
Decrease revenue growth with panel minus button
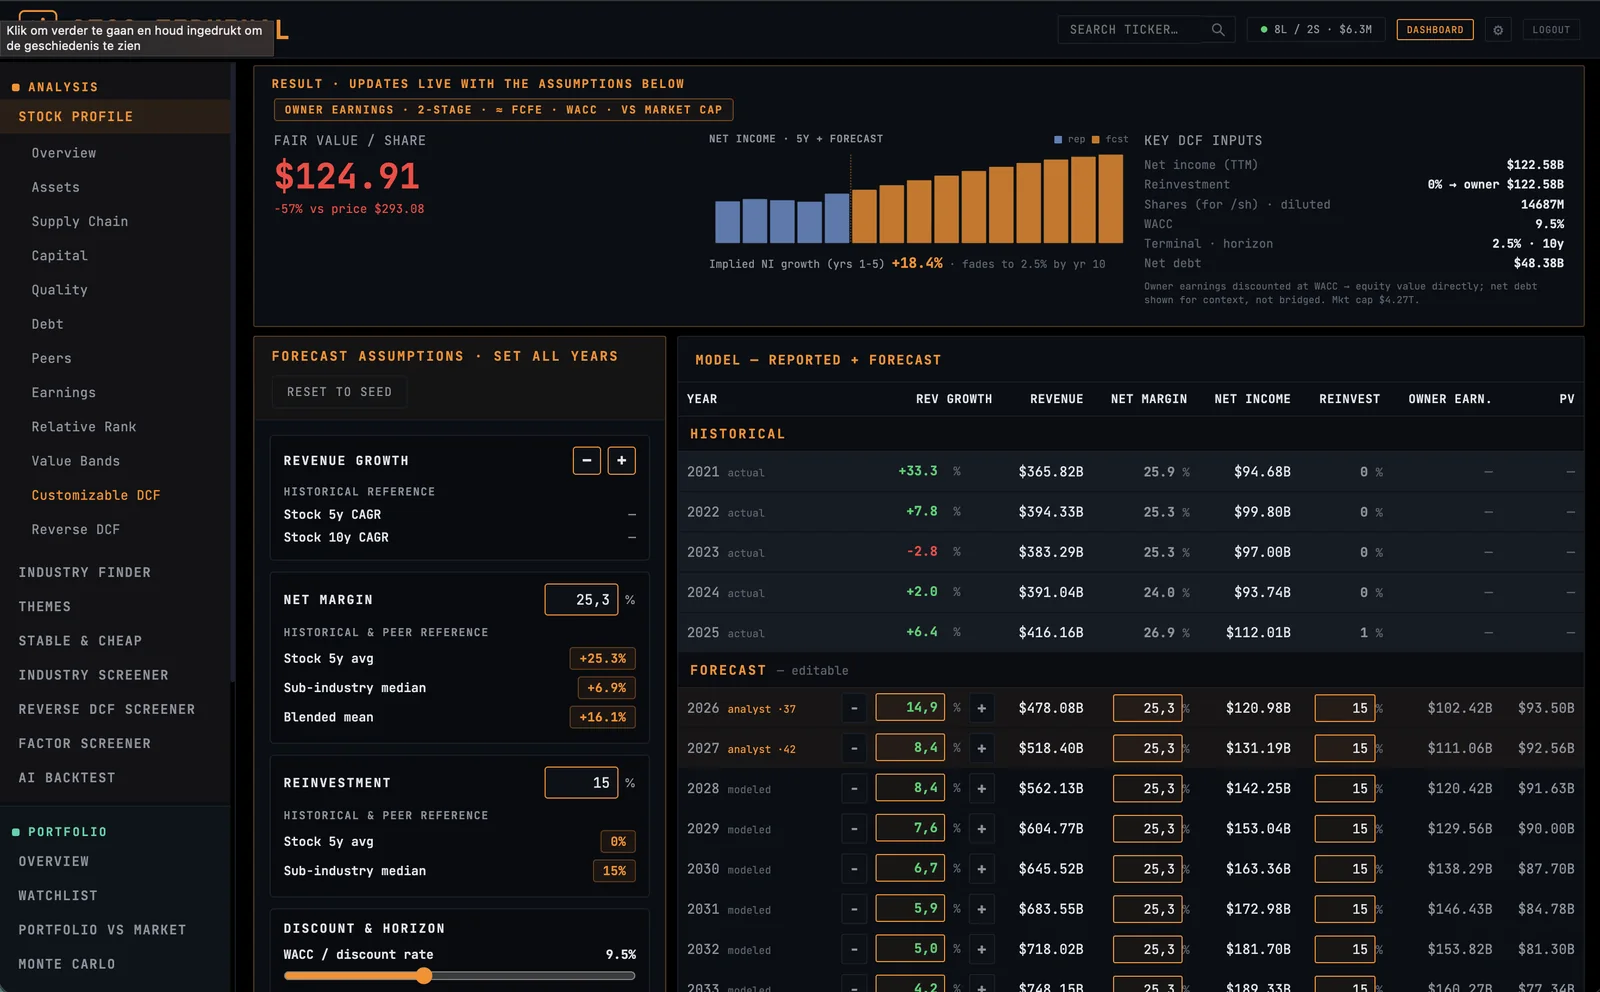[587, 461]
